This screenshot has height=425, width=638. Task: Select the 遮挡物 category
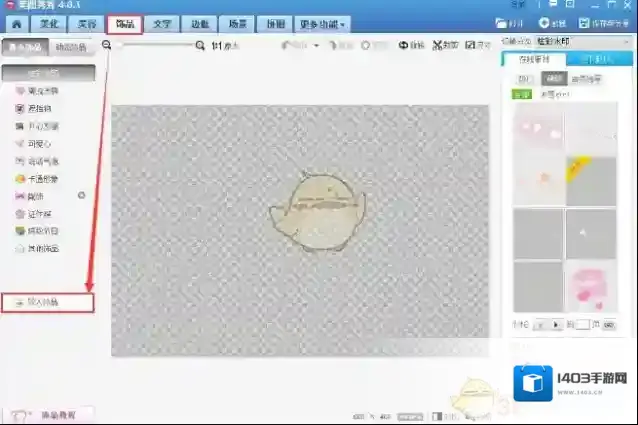(x=33, y=109)
